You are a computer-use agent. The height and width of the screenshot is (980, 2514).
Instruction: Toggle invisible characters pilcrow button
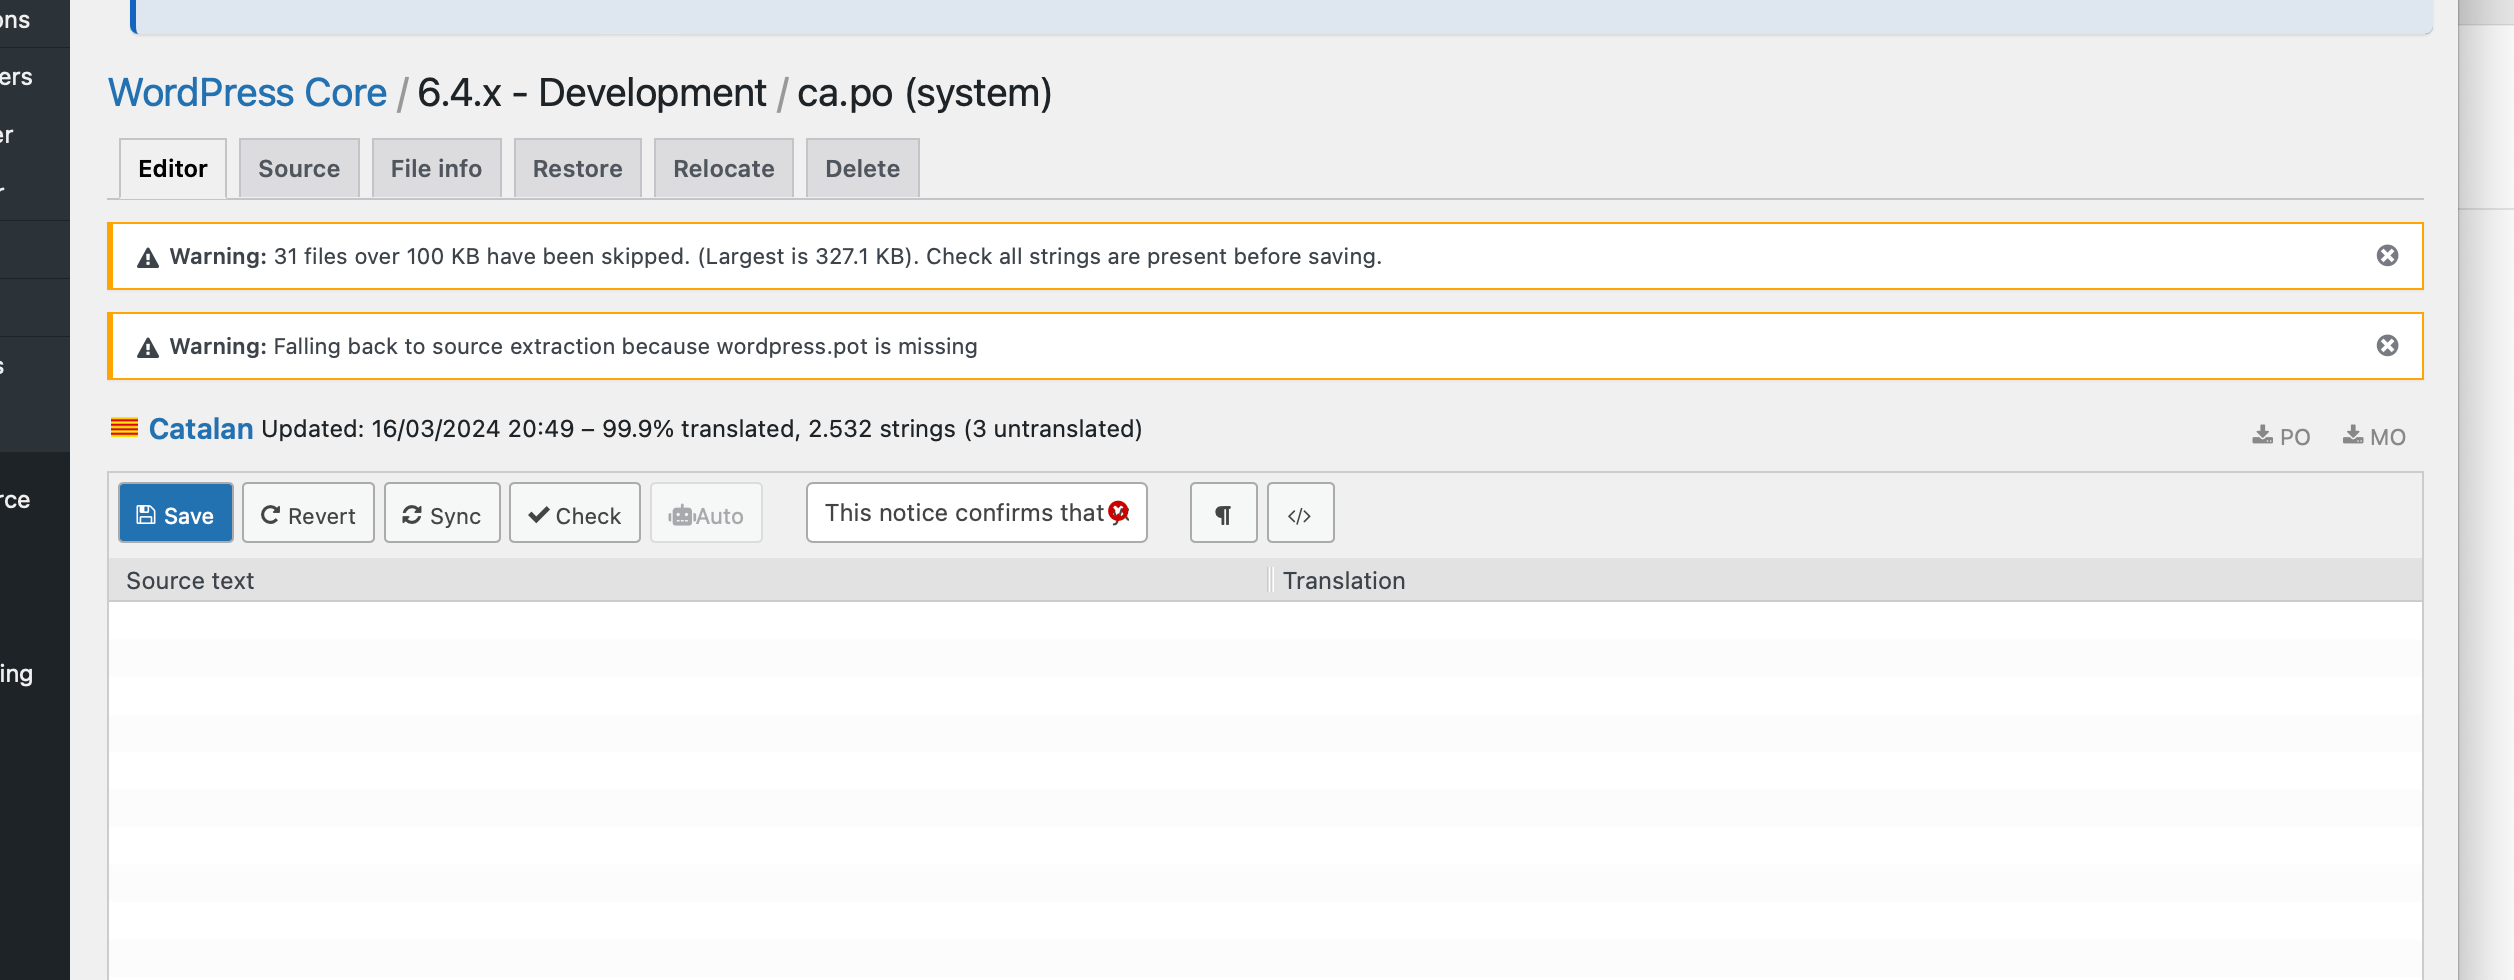tap(1223, 514)
